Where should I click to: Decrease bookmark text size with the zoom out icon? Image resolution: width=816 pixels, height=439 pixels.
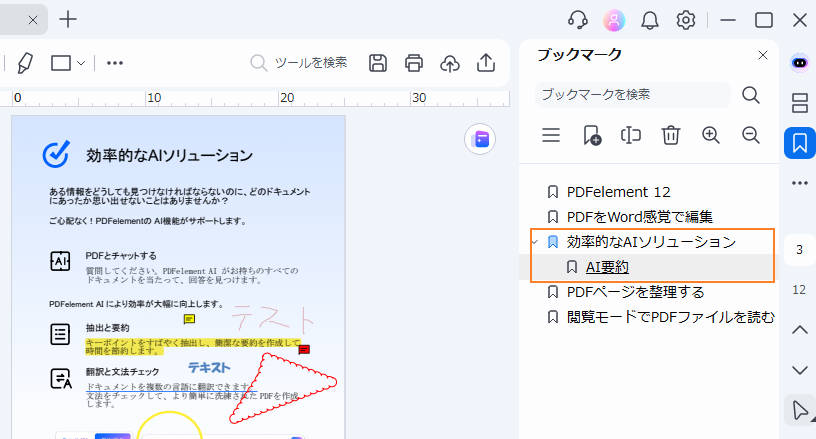[750, 135]
